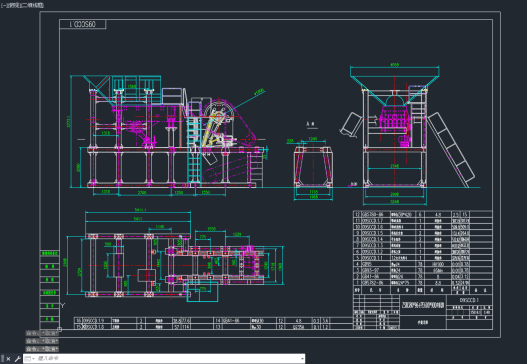Expand the recent commands dropdown
This screenshot has width=527, height=364.
(30, 359)
